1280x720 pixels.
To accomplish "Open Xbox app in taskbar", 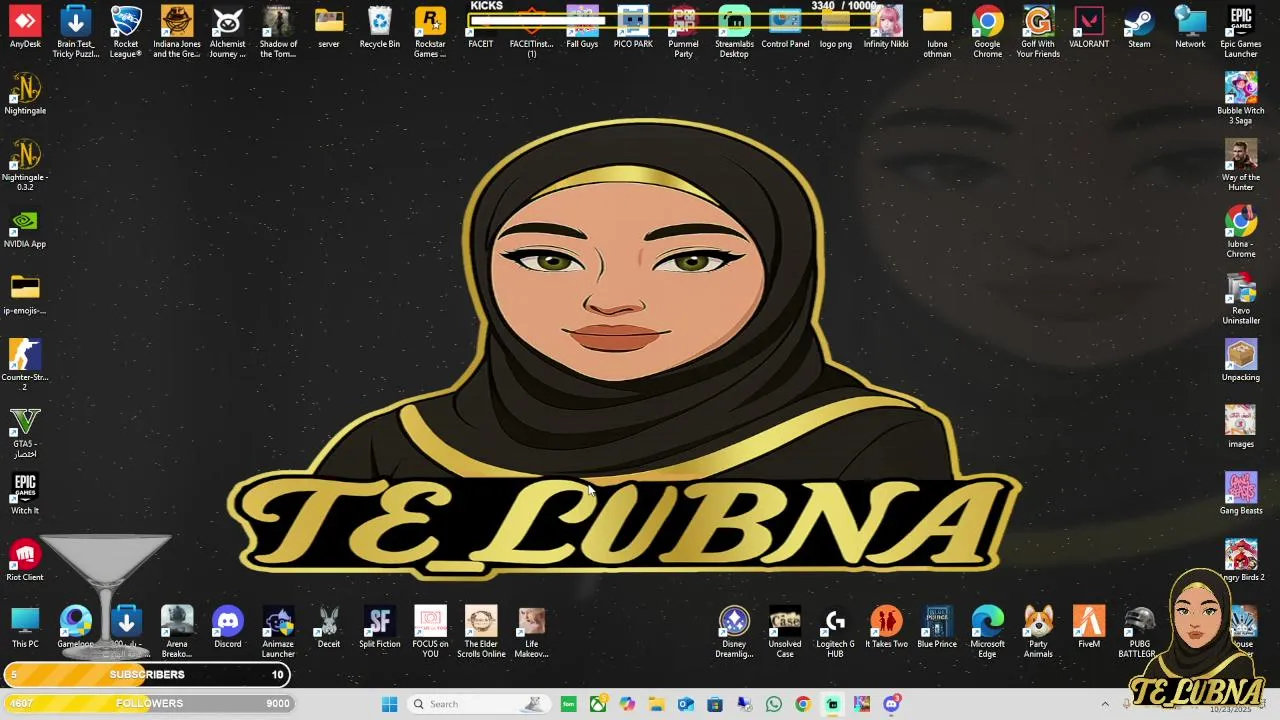I will (598, 704).
